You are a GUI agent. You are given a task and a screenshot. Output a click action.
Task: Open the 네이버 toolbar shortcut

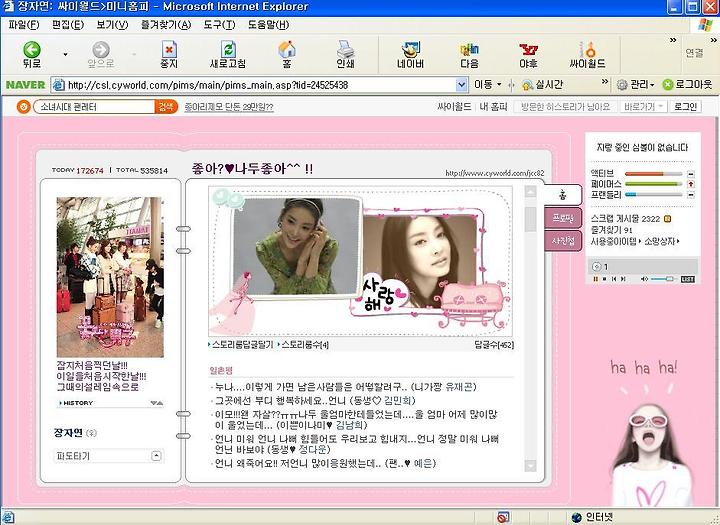tap(410, 55)
